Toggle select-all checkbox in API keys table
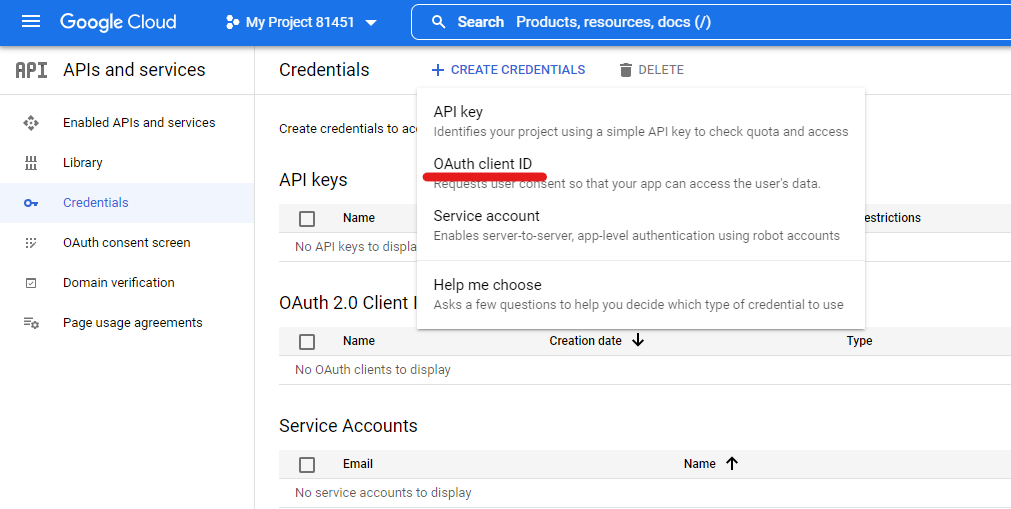1011x509 pixels. tap(307, 219)
